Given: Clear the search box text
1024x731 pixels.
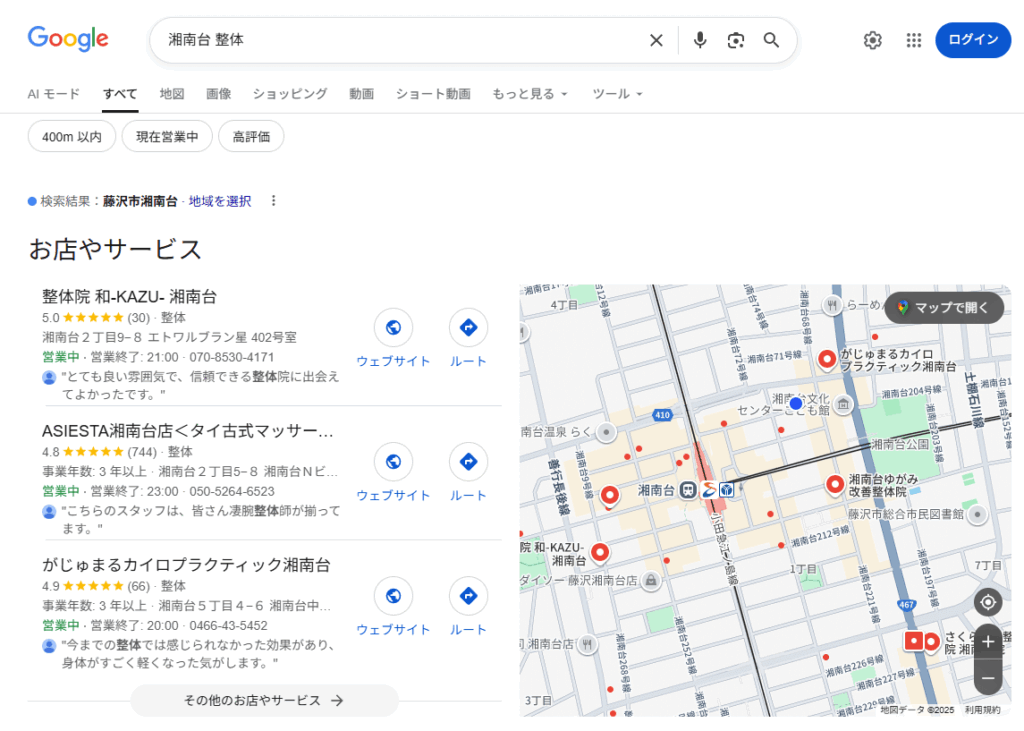Looking at the screenshot, I should coord(656,40).
